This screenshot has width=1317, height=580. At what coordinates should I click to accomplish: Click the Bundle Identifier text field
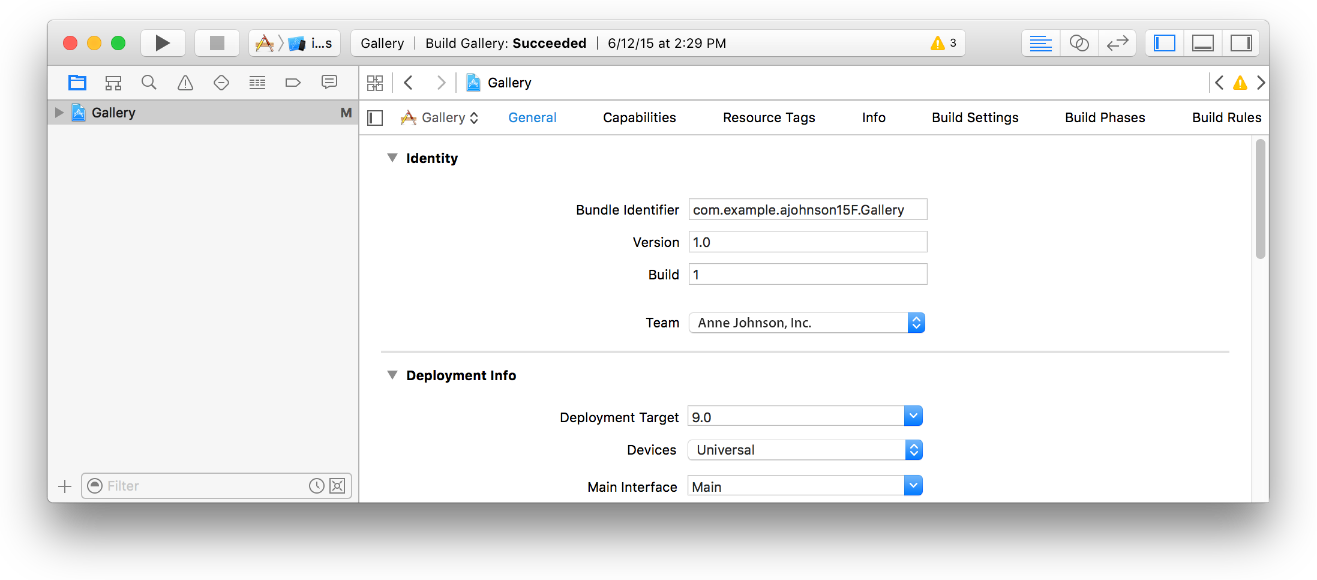[x=808, y=210]
